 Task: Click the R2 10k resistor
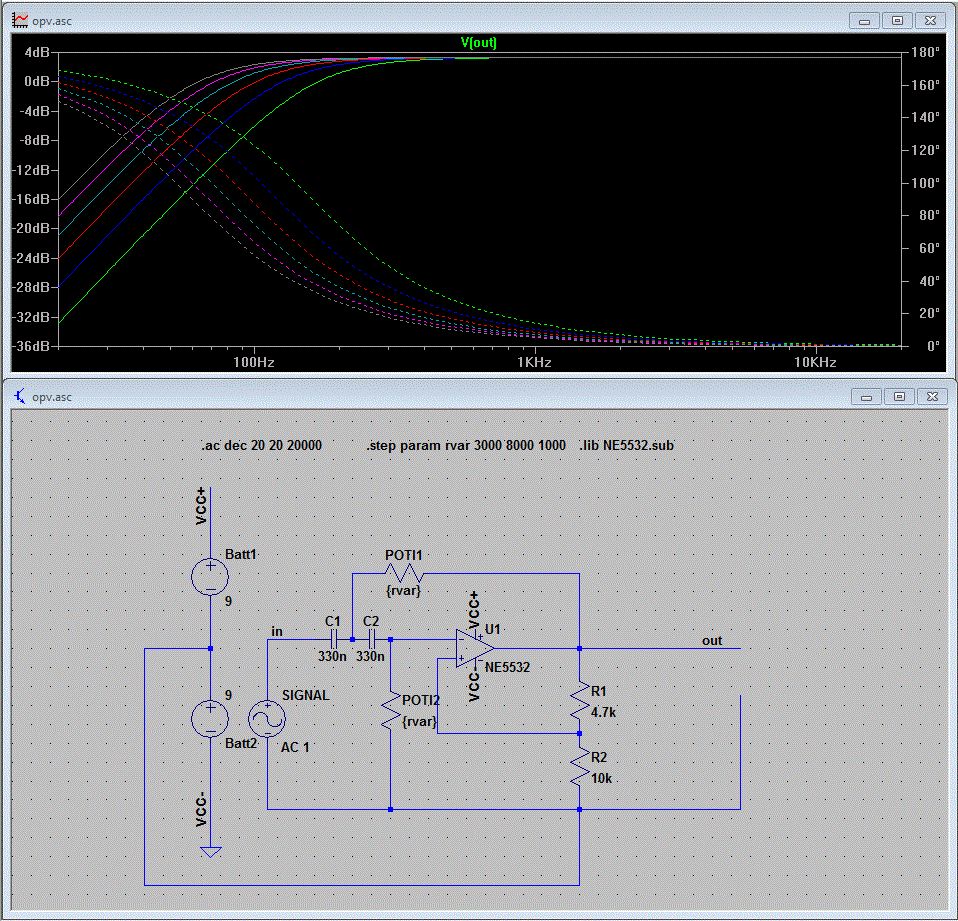(x=580, y=768)
